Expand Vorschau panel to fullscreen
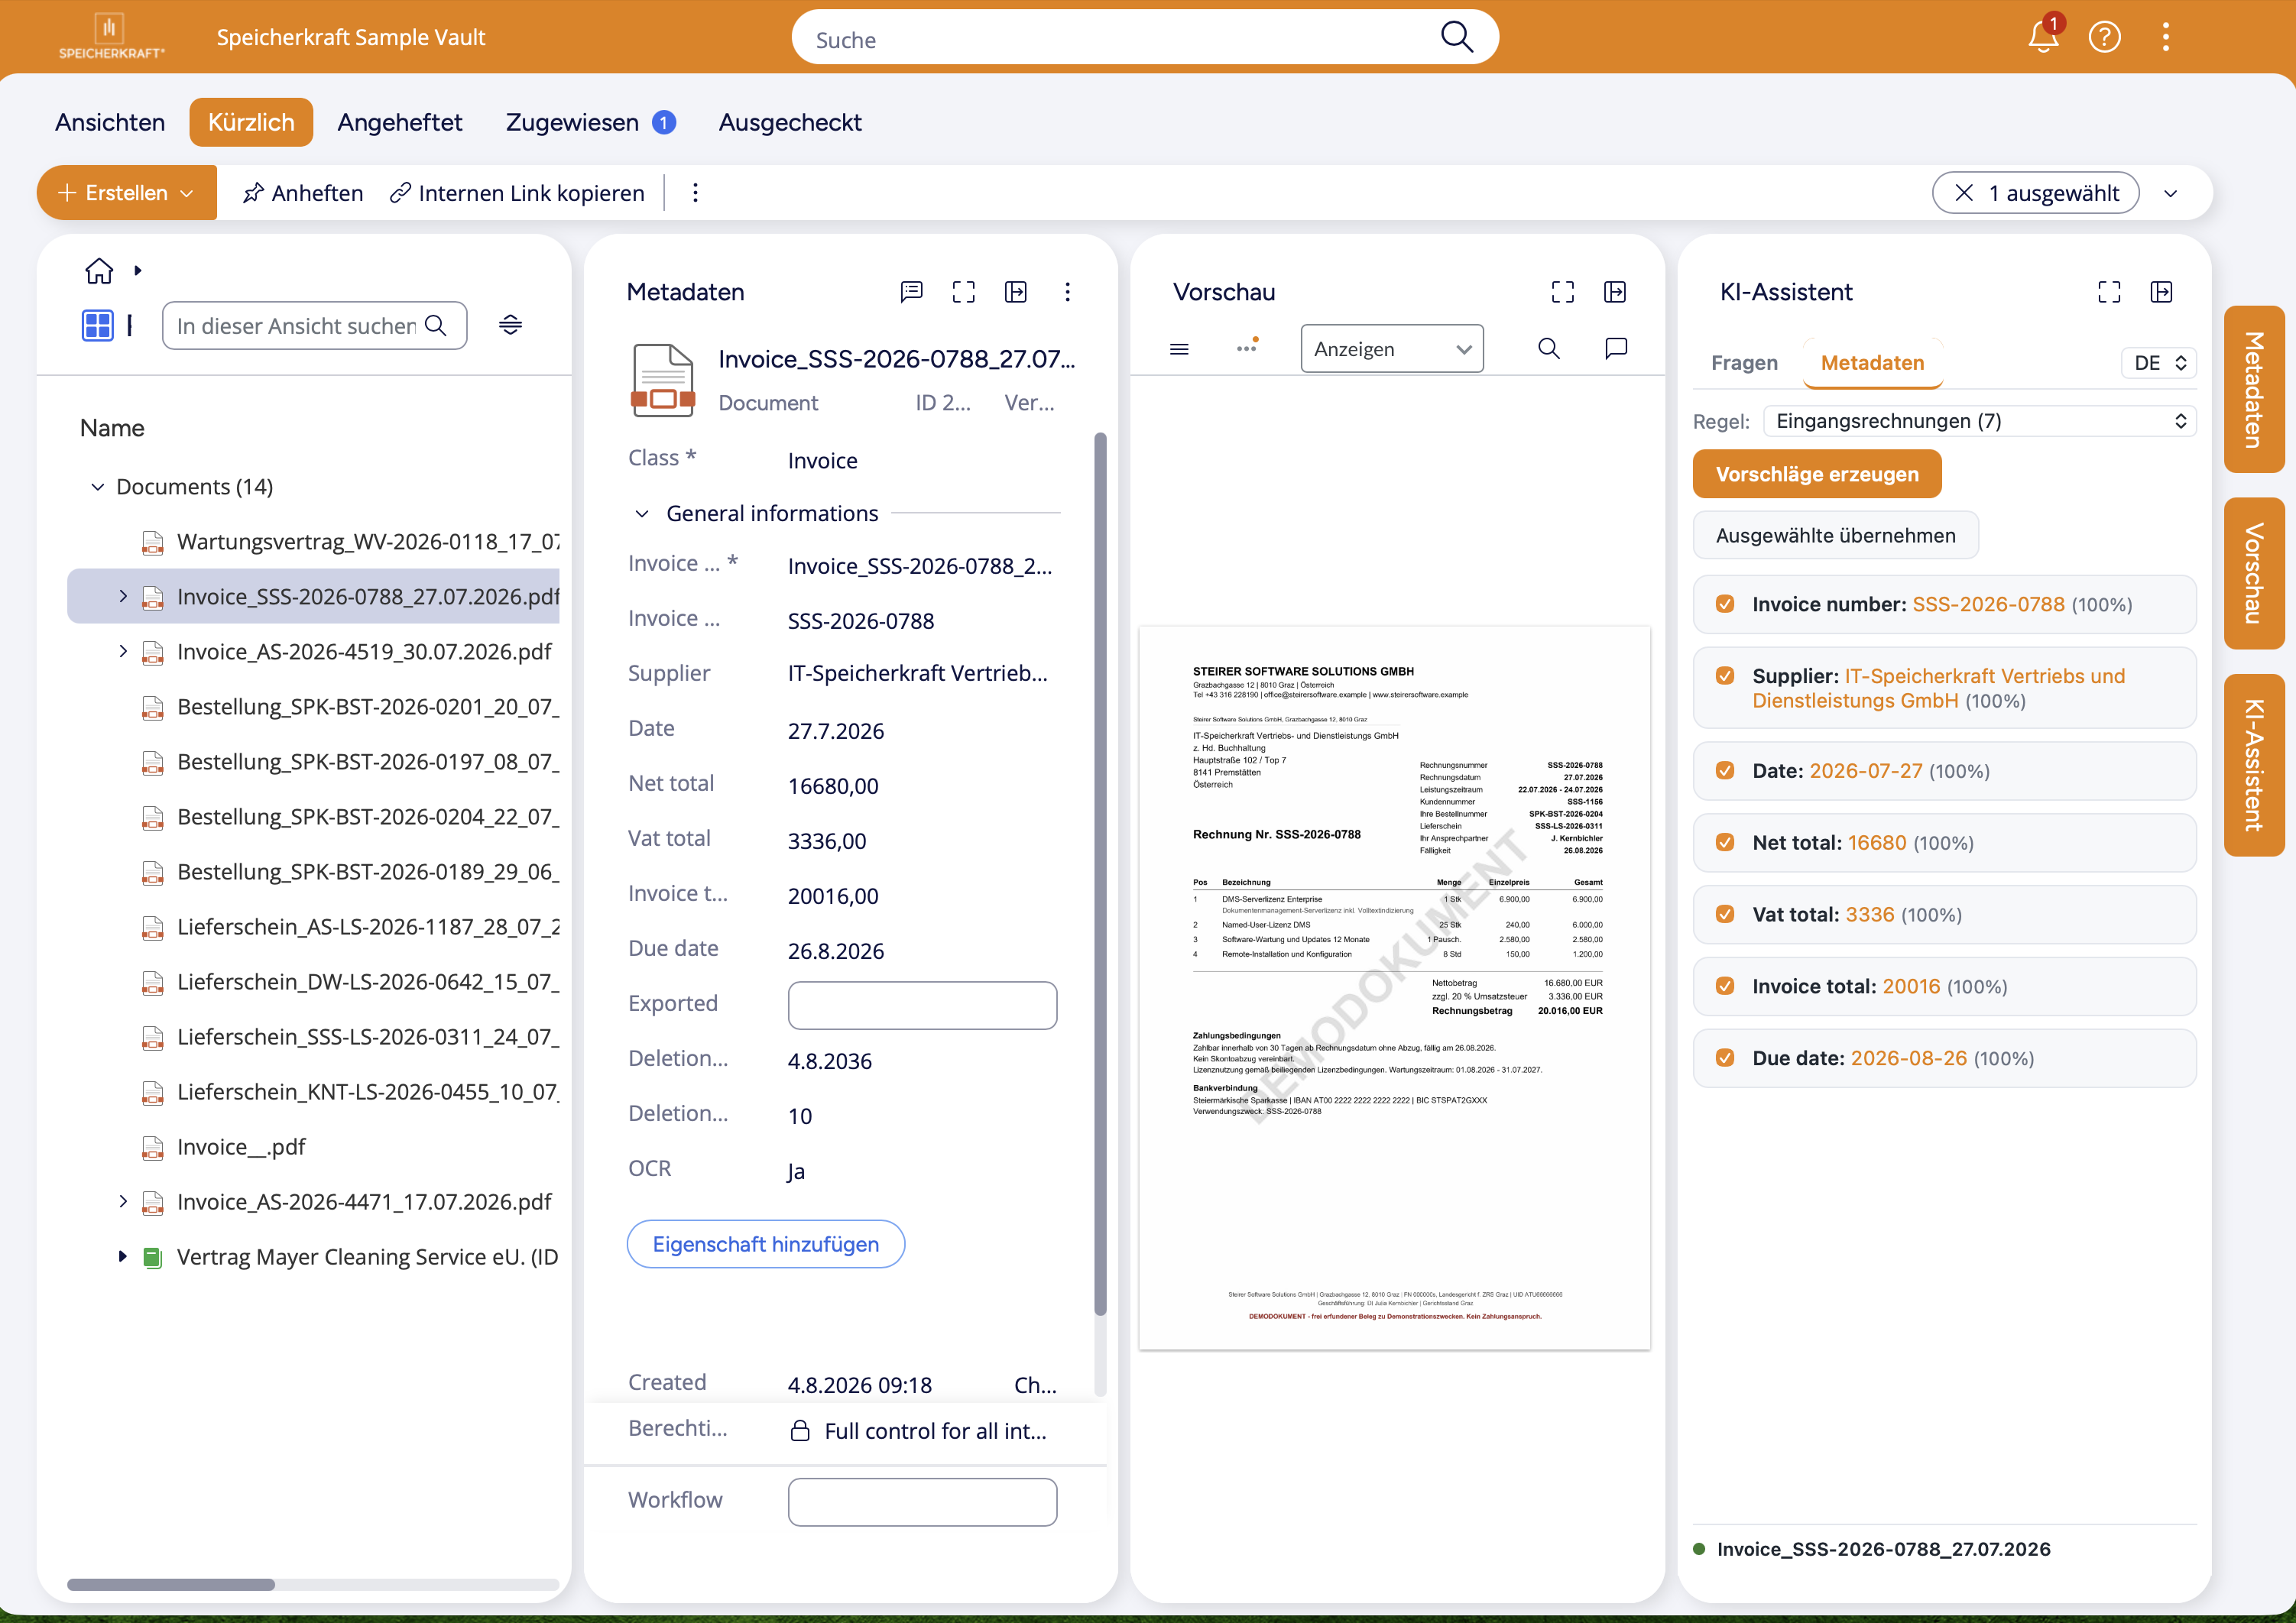Image resolution: width=2296 pixels, height=1623 pixels. click(x=1562, y=292)
